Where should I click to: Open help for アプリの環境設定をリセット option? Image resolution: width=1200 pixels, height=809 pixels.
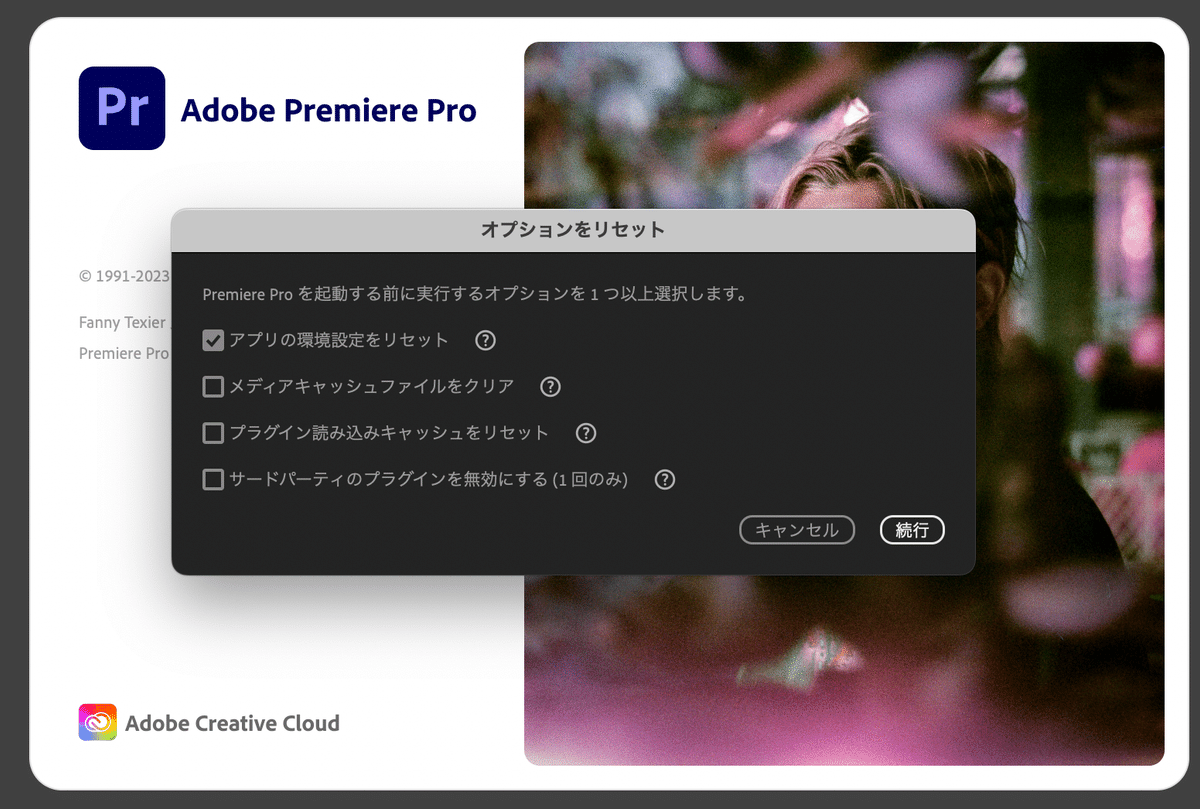[485, 340]
